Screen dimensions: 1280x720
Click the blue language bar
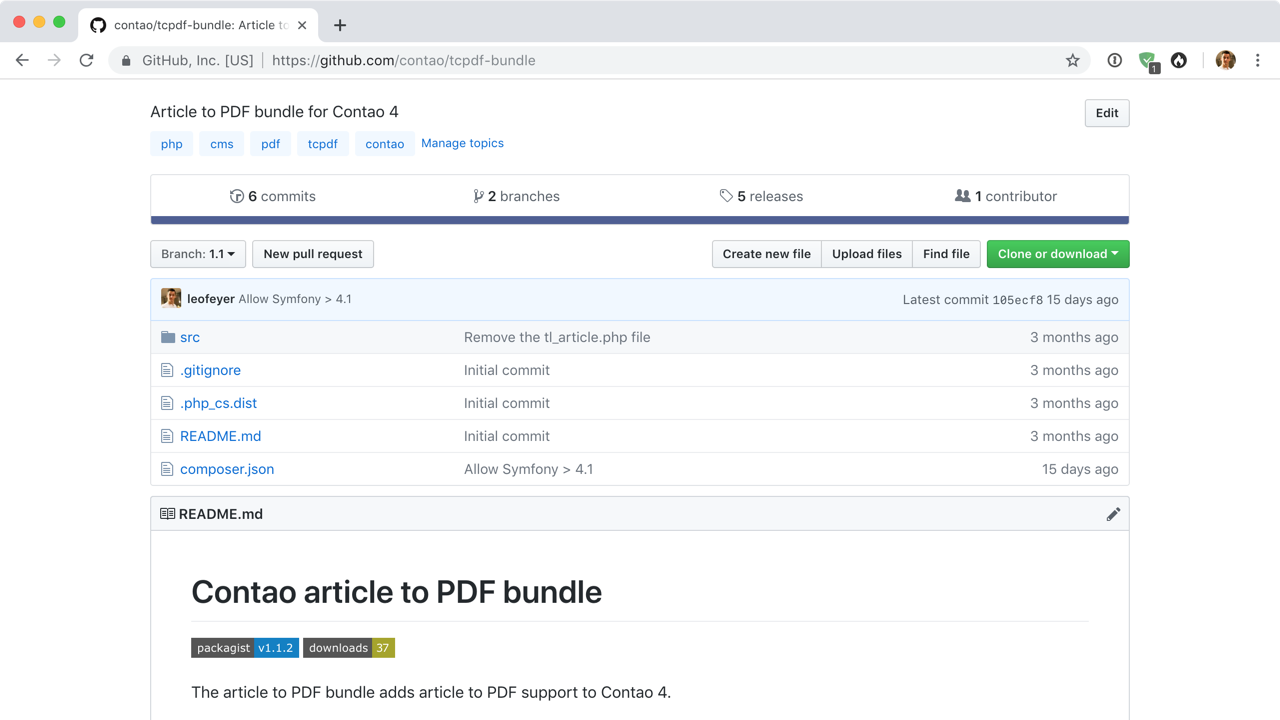640,220
